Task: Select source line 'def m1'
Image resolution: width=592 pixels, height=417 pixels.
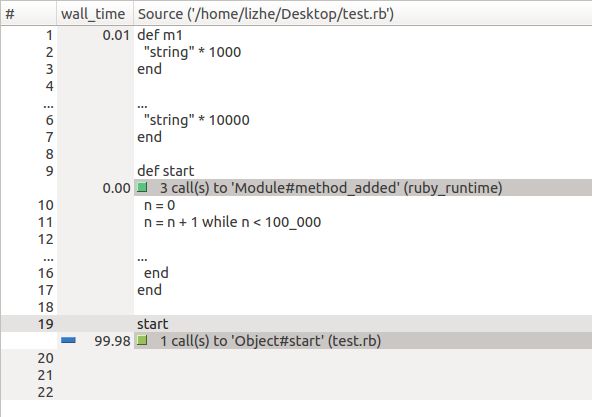Action: (160, 35)
